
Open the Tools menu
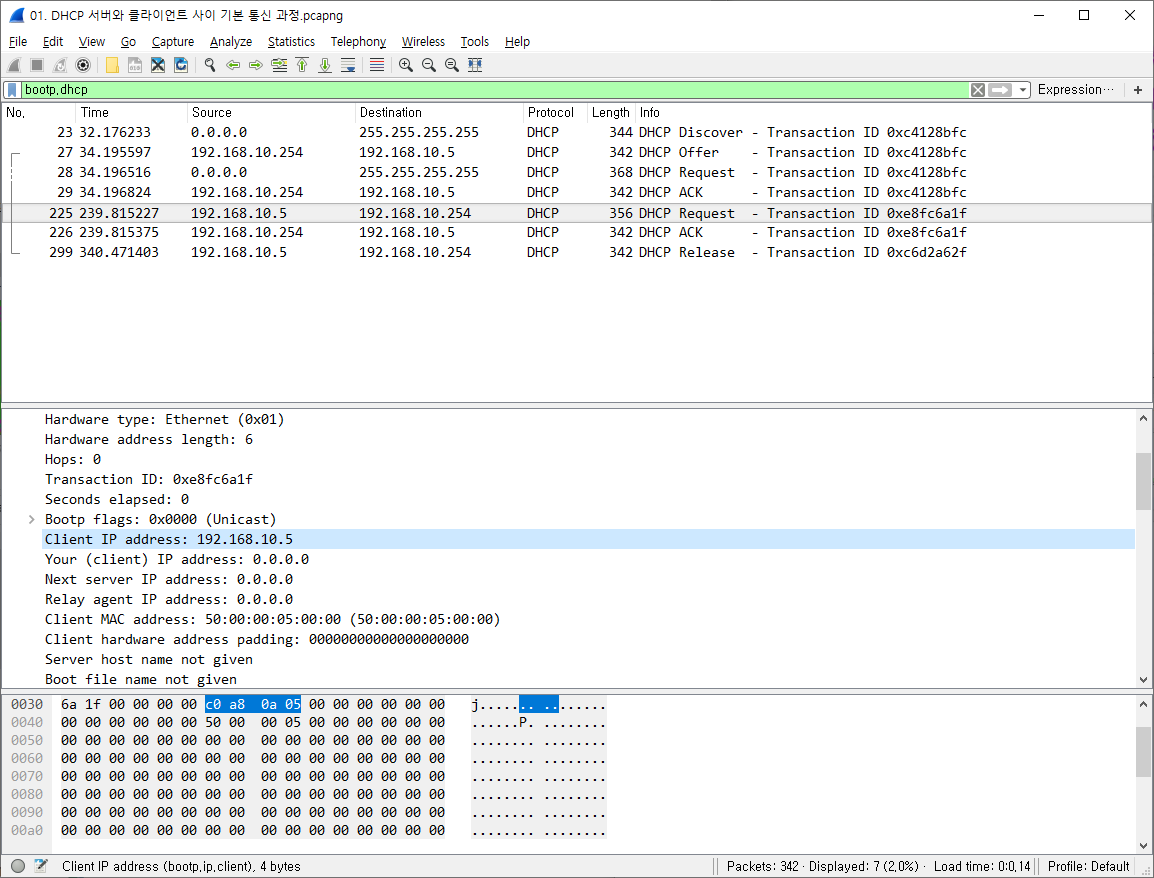(x=475, y=42)
